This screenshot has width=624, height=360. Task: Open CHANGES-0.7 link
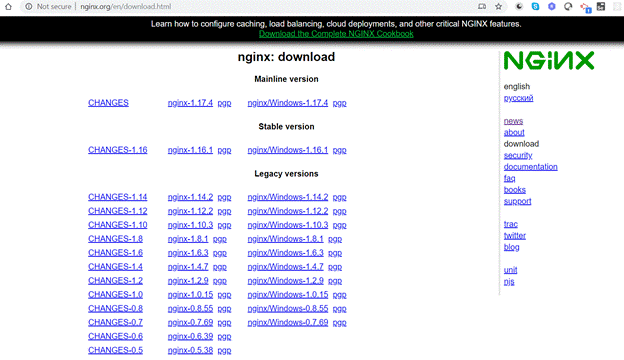tap(115, 322)
